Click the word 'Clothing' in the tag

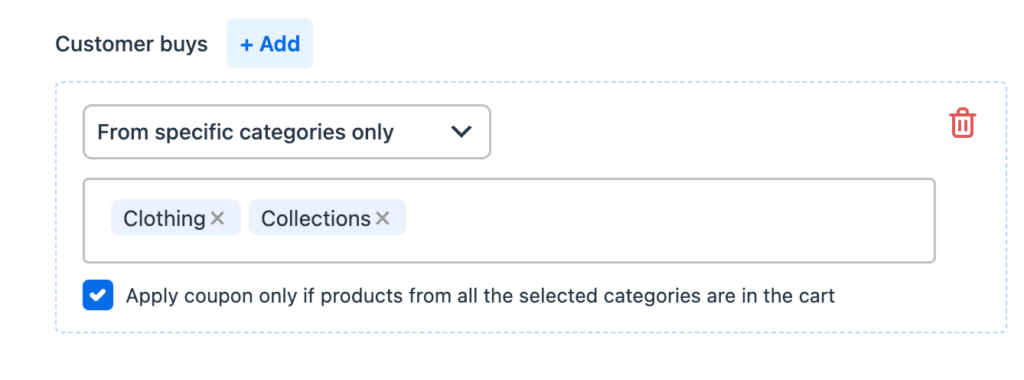tap(165, 219)
